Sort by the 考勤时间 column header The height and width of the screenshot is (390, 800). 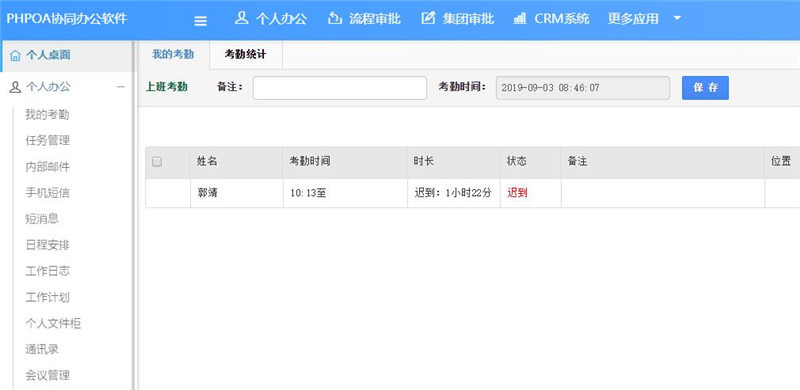click(310, 162)
